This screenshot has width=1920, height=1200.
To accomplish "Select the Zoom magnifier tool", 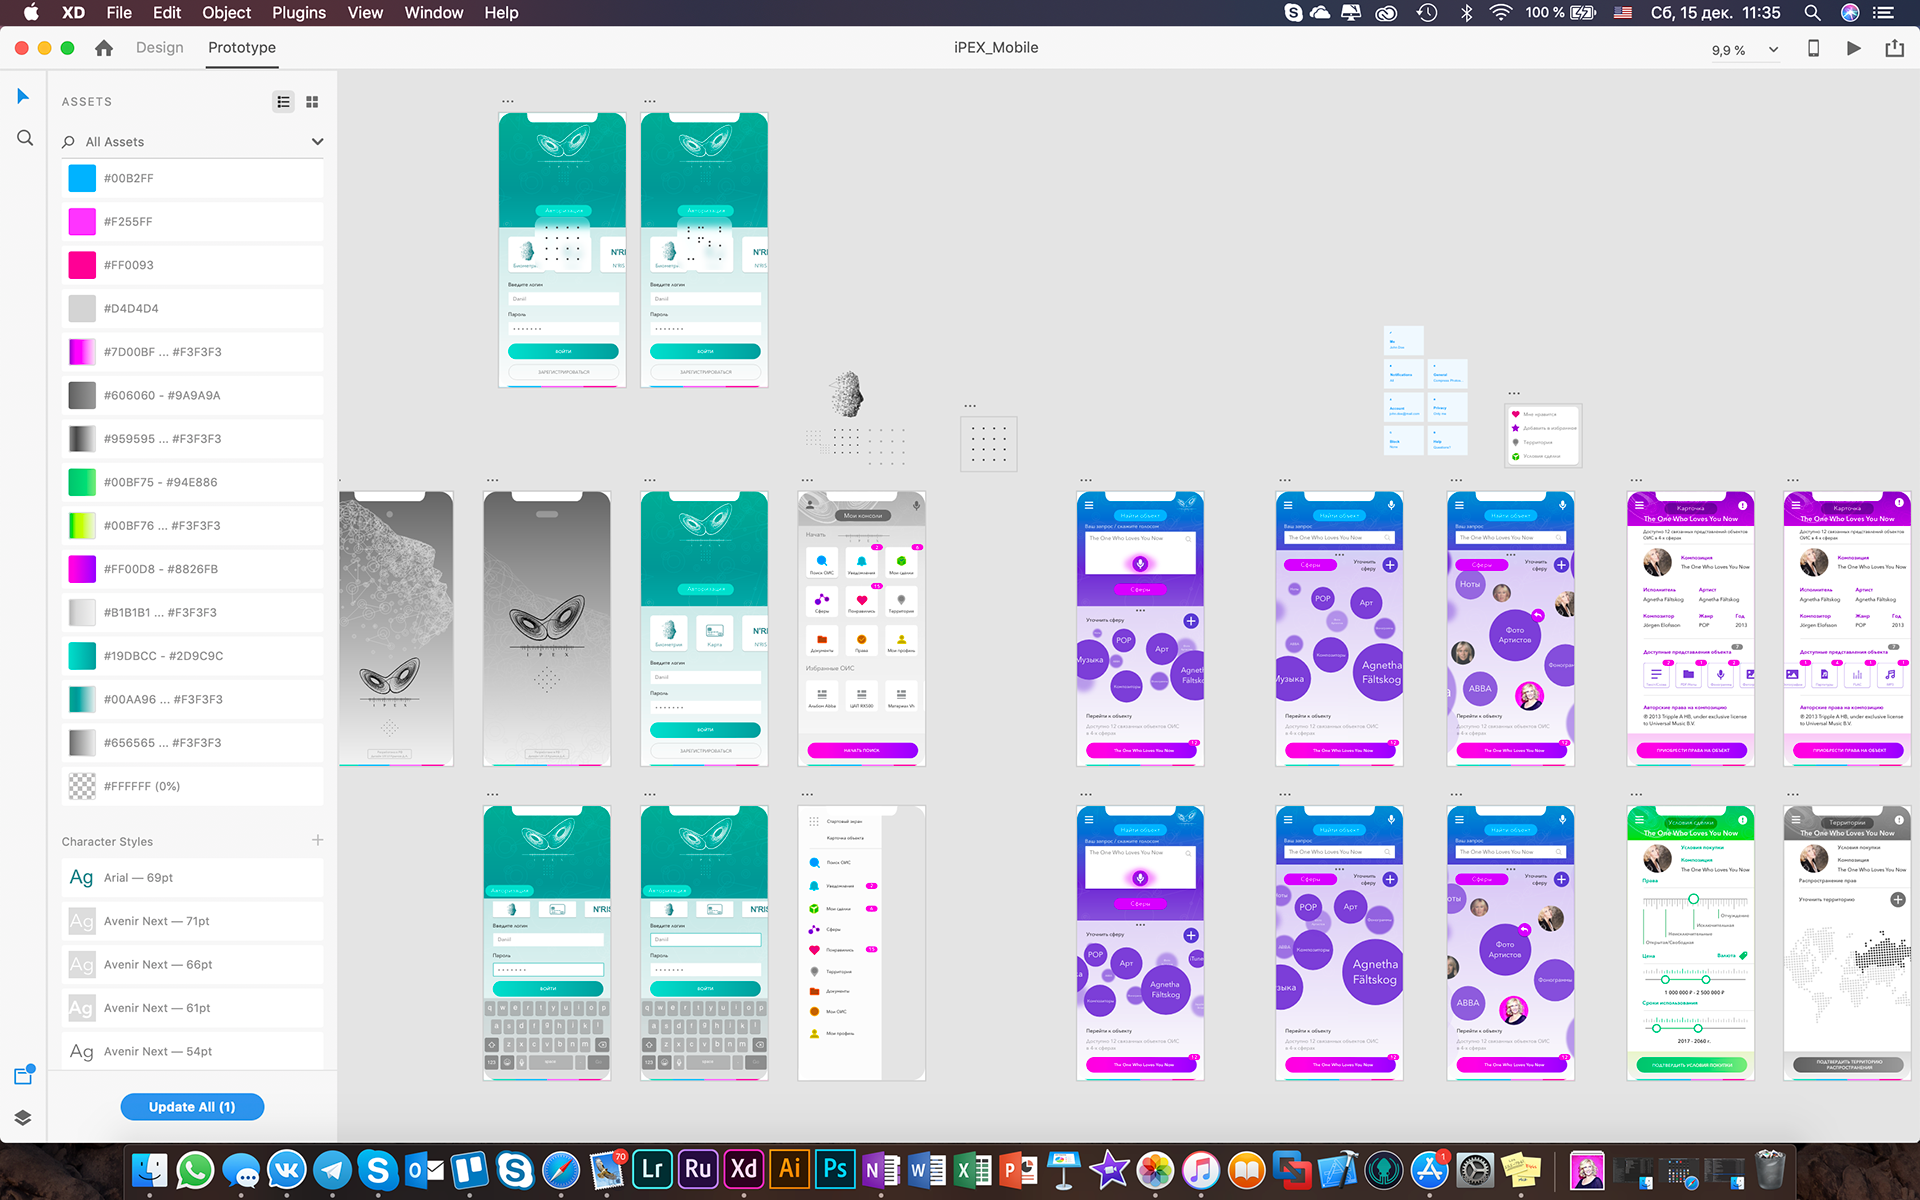I will tap(25, 138).
